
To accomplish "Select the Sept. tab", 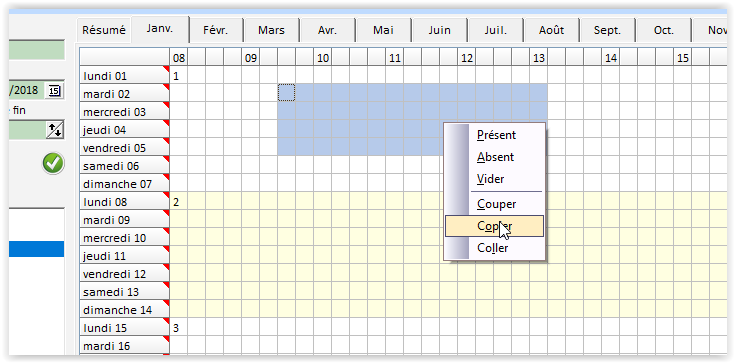I will click(x=607, y=31).
